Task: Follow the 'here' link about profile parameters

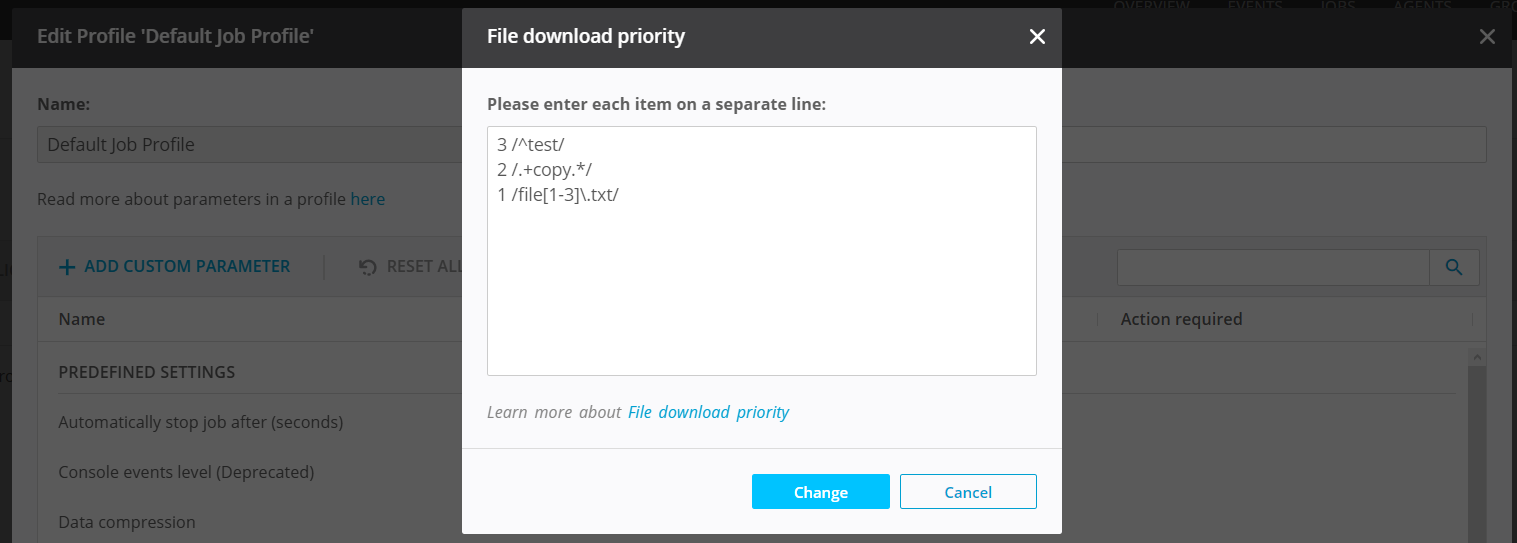Action: (367, 199)
